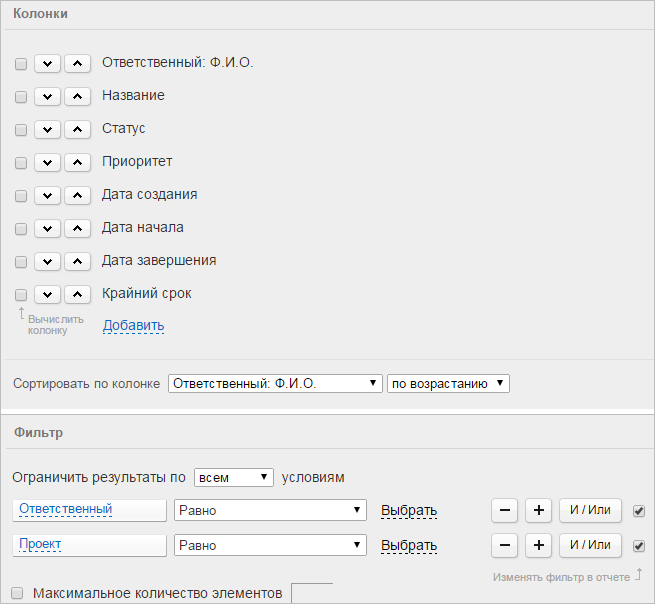This screenshot has width=655, height=604.
Task: Move 'Статус' column up
Action: tap(77, 129)
